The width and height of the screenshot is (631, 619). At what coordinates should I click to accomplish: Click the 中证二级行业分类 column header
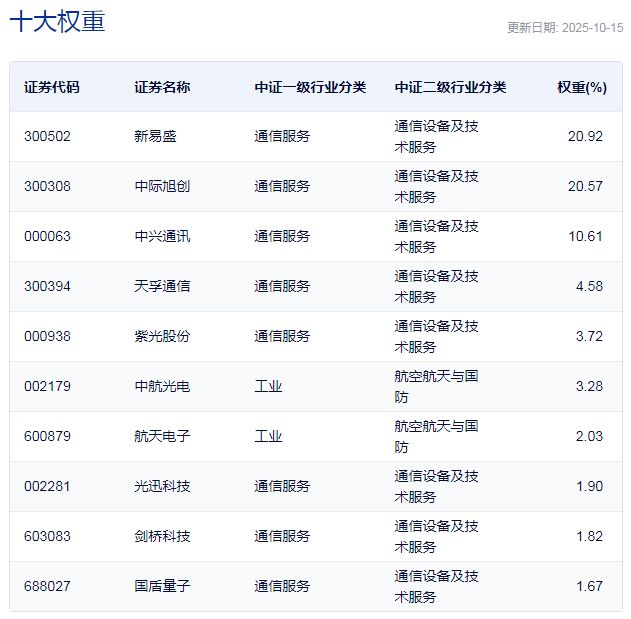(x=450, y=87)
